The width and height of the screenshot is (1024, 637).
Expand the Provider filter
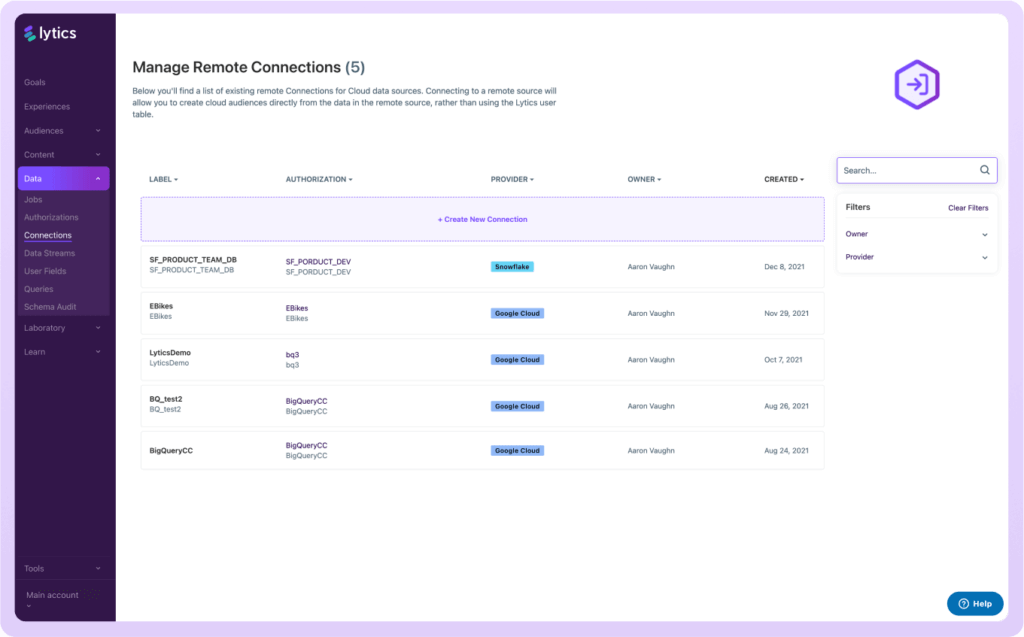pos(916,257)
